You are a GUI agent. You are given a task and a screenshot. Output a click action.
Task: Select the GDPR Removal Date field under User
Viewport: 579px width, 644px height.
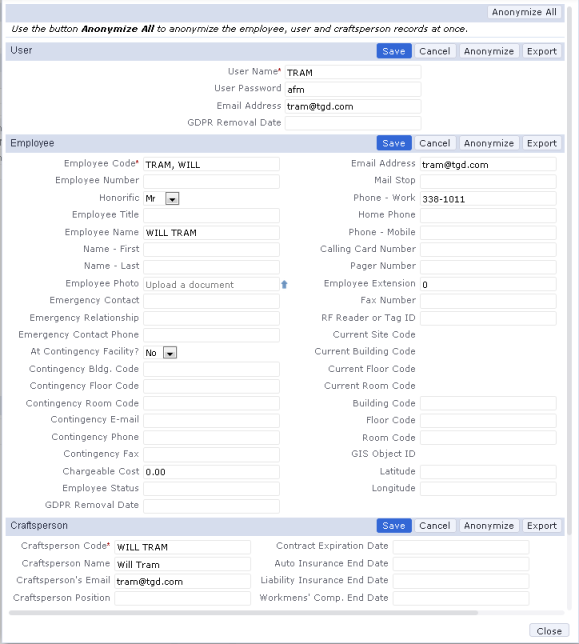pyautogui.click(x=353, y=123)
